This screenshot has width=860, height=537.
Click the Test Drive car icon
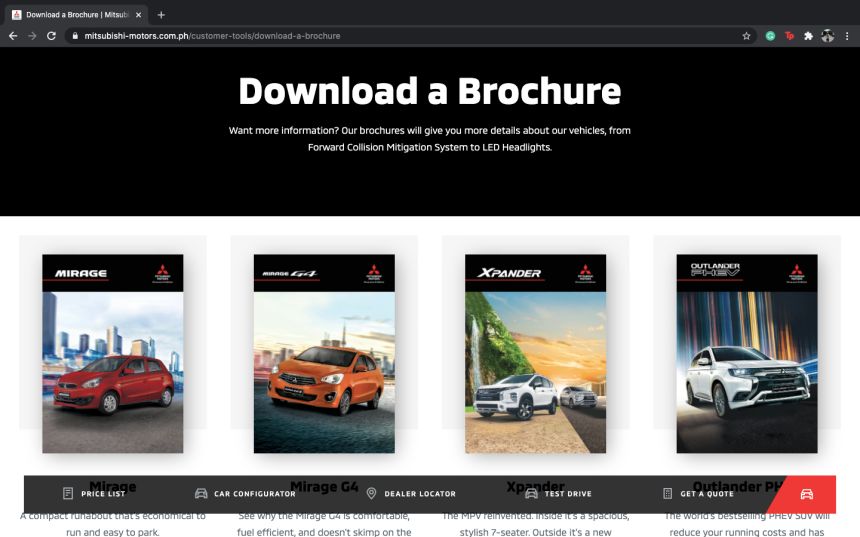click(x=531, y=494)
